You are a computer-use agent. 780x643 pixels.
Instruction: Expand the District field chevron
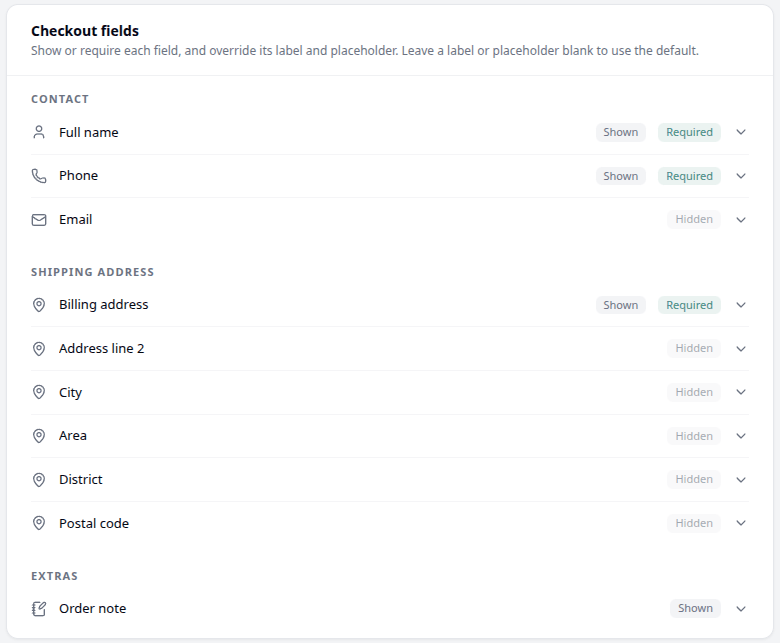(741, 480)
